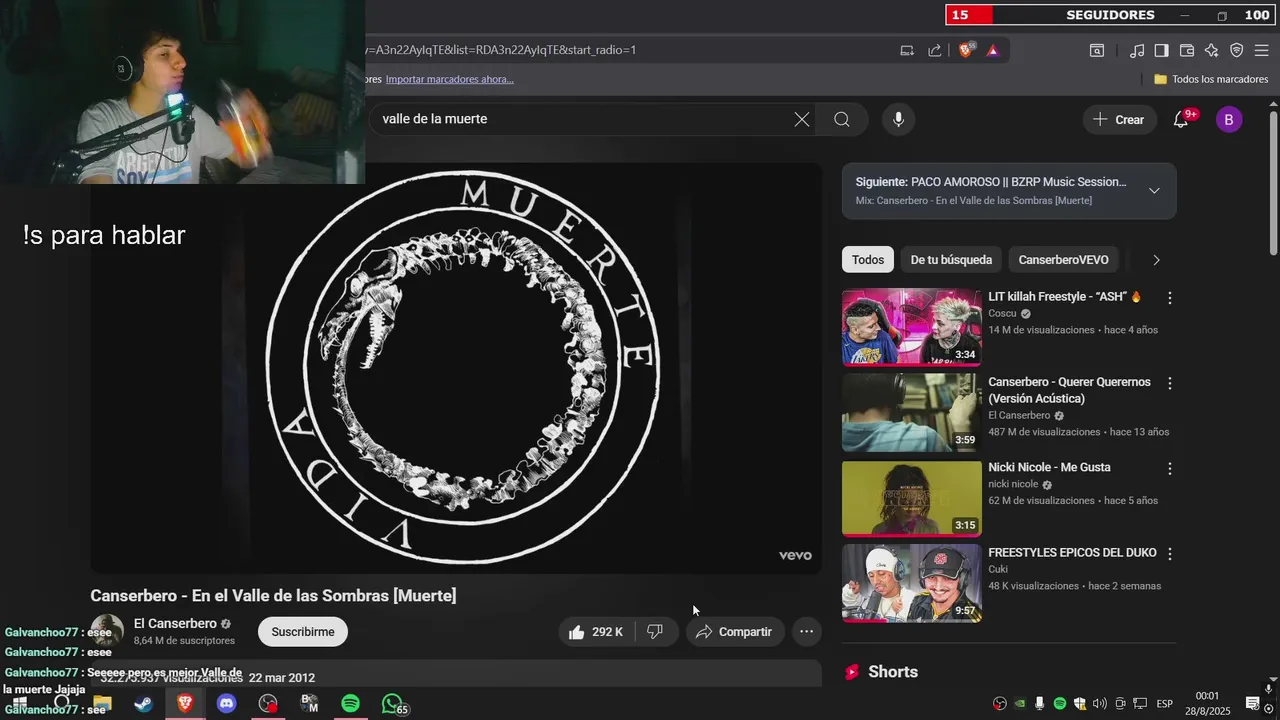Open Steam from the taskbar
1280x720 pixels.
[x=143, y=704]
